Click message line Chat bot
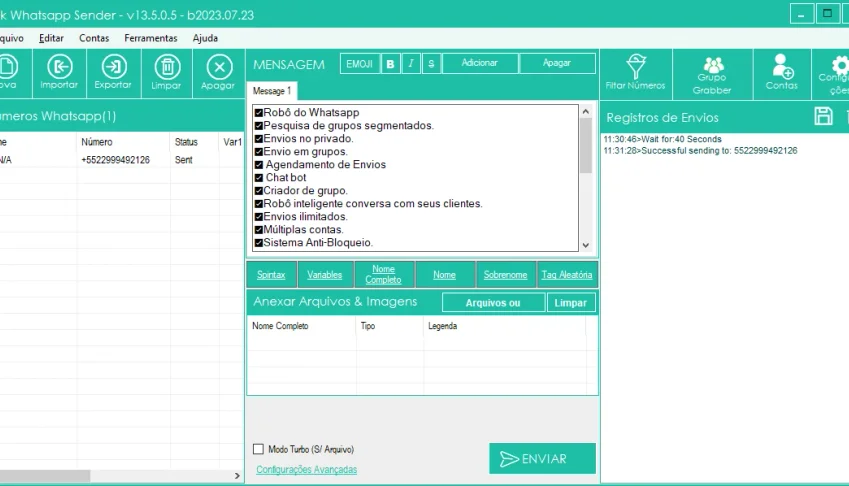Screen dimensions: 849x486 [280, 178]
